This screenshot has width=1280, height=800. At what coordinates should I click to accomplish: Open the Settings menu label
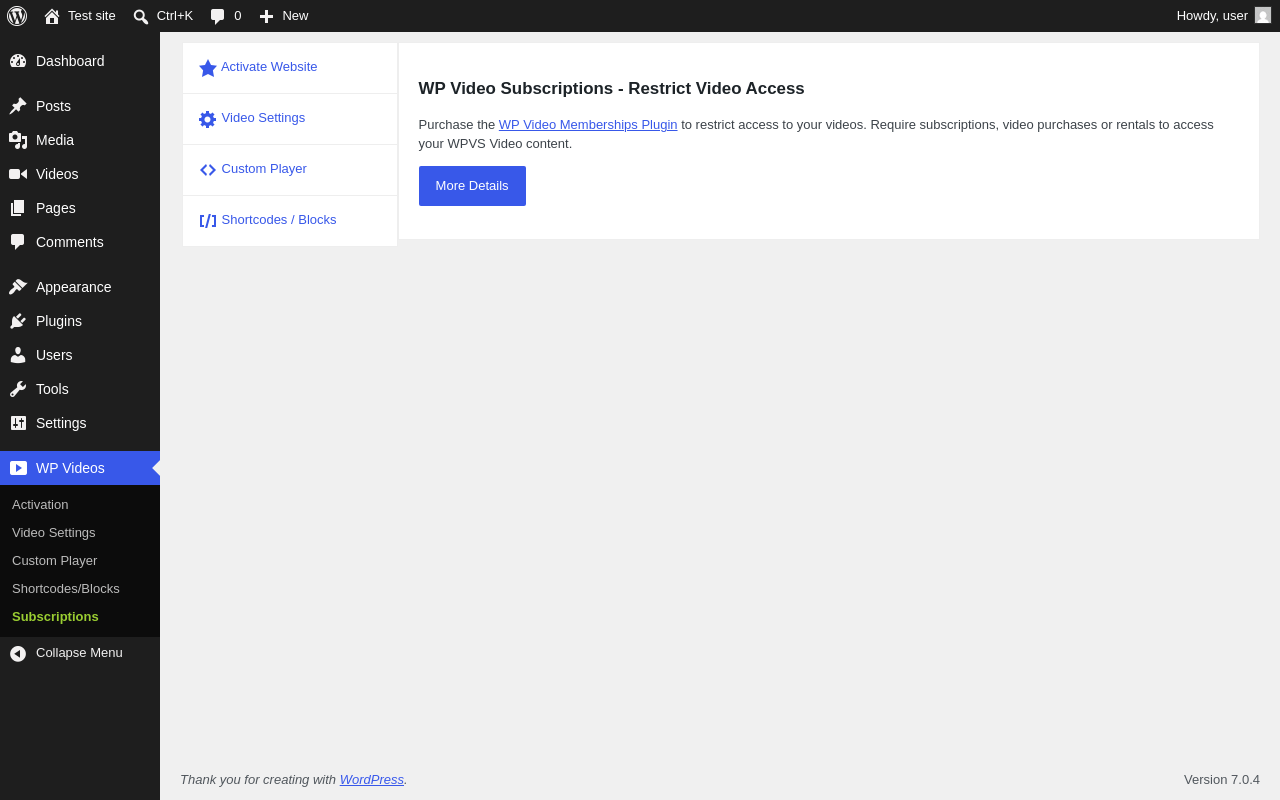click(x=61, y=423)
